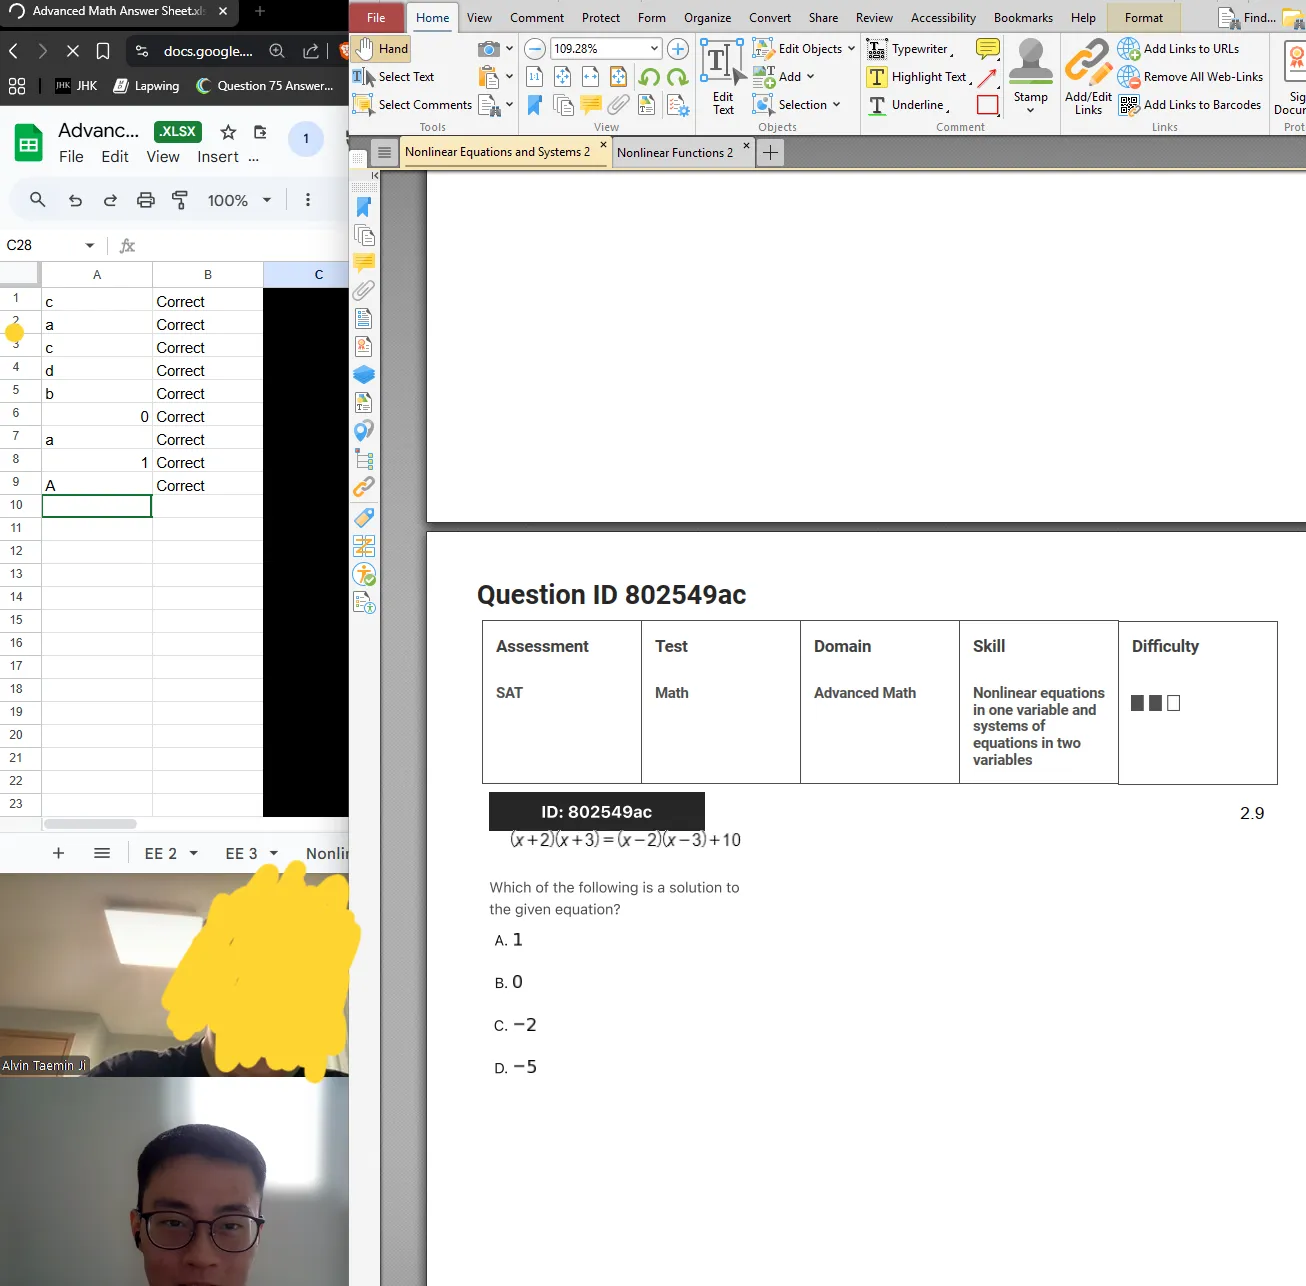
Task: Switch to the Nonlinear Functions 2 document tab
Action: coord(675,152)
